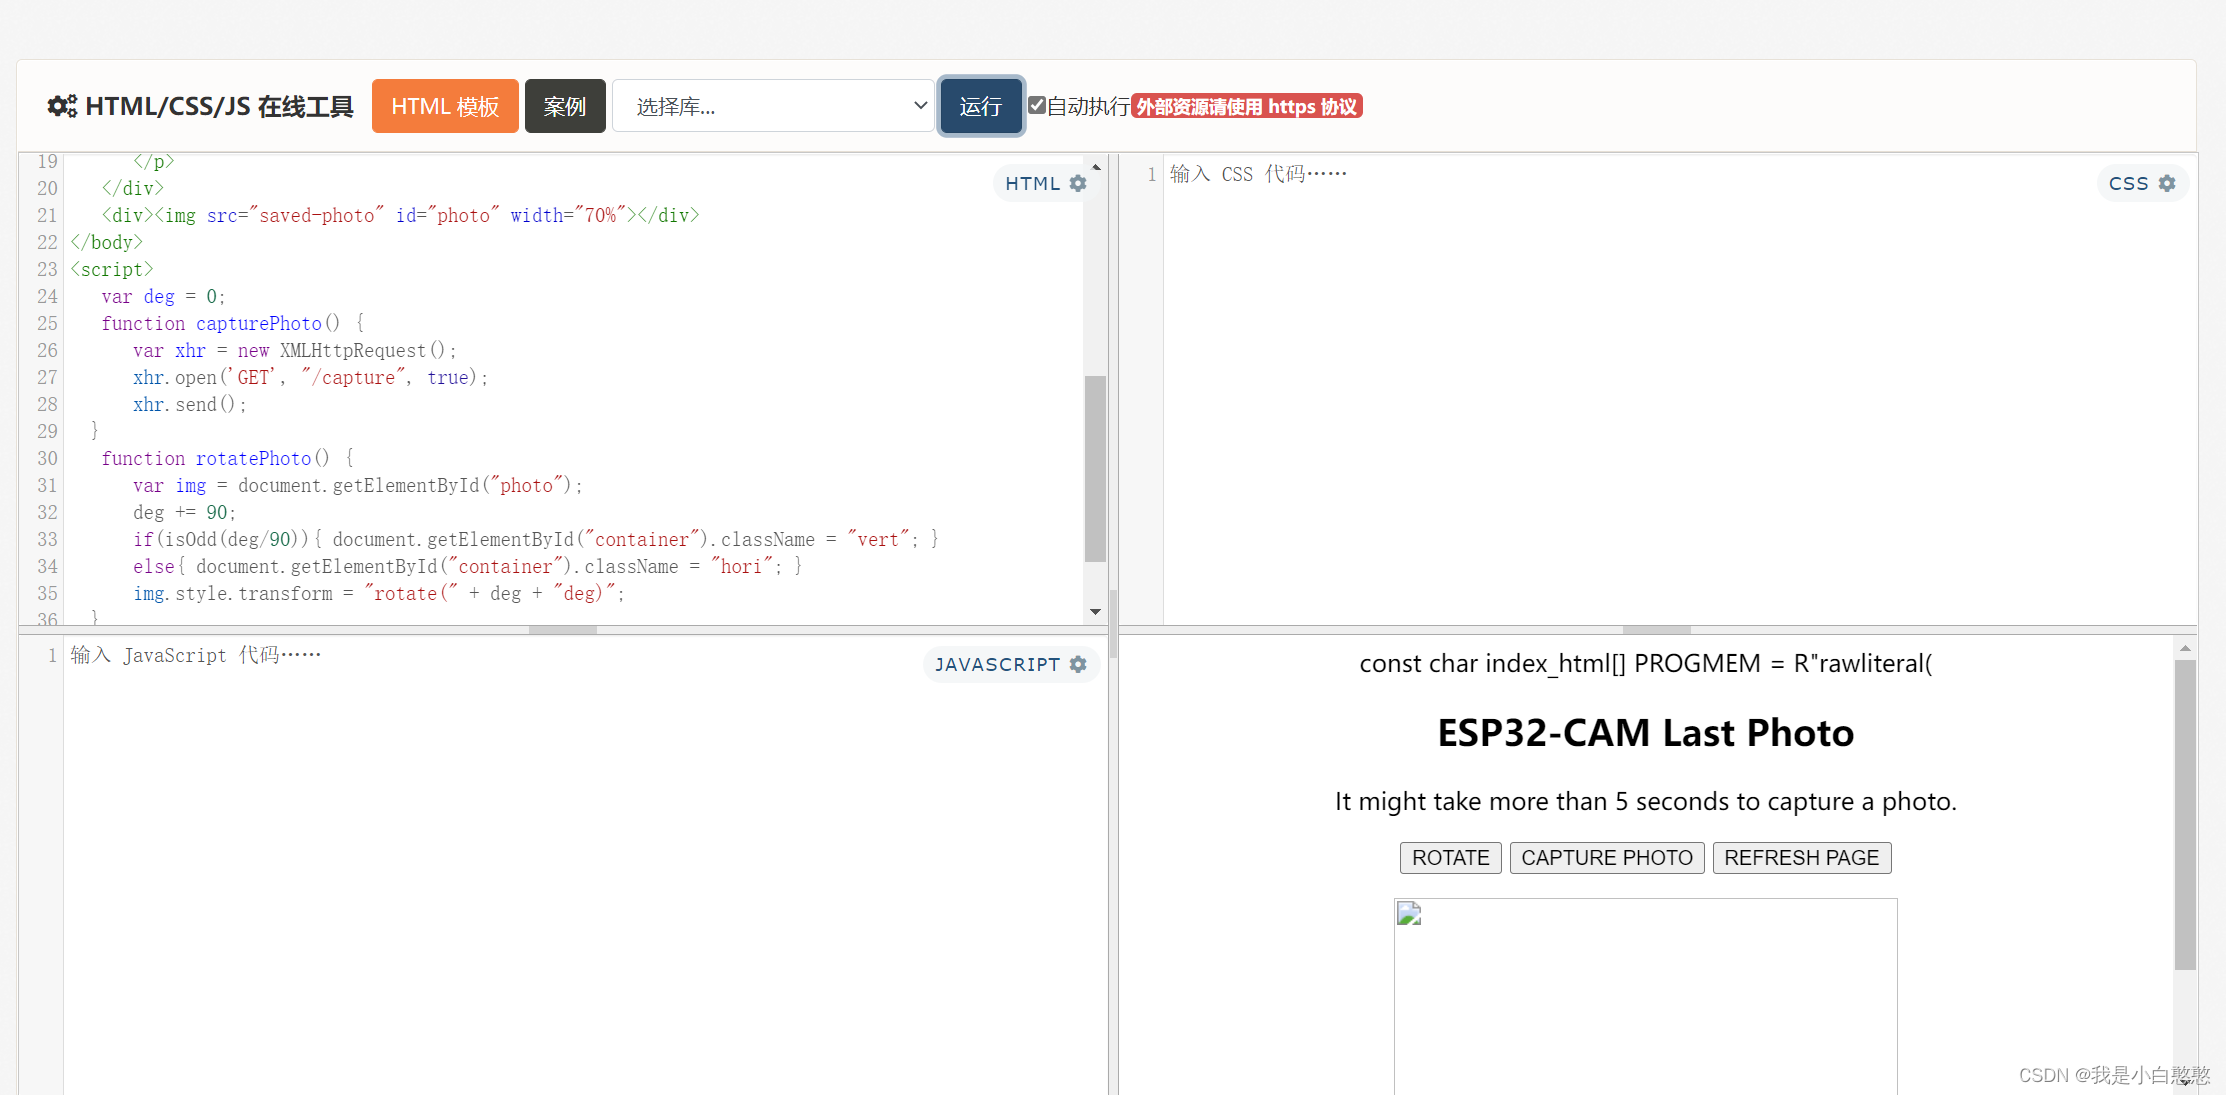
Task: Click the horizontal splitter handle under HTML editor
Action: 563,630
